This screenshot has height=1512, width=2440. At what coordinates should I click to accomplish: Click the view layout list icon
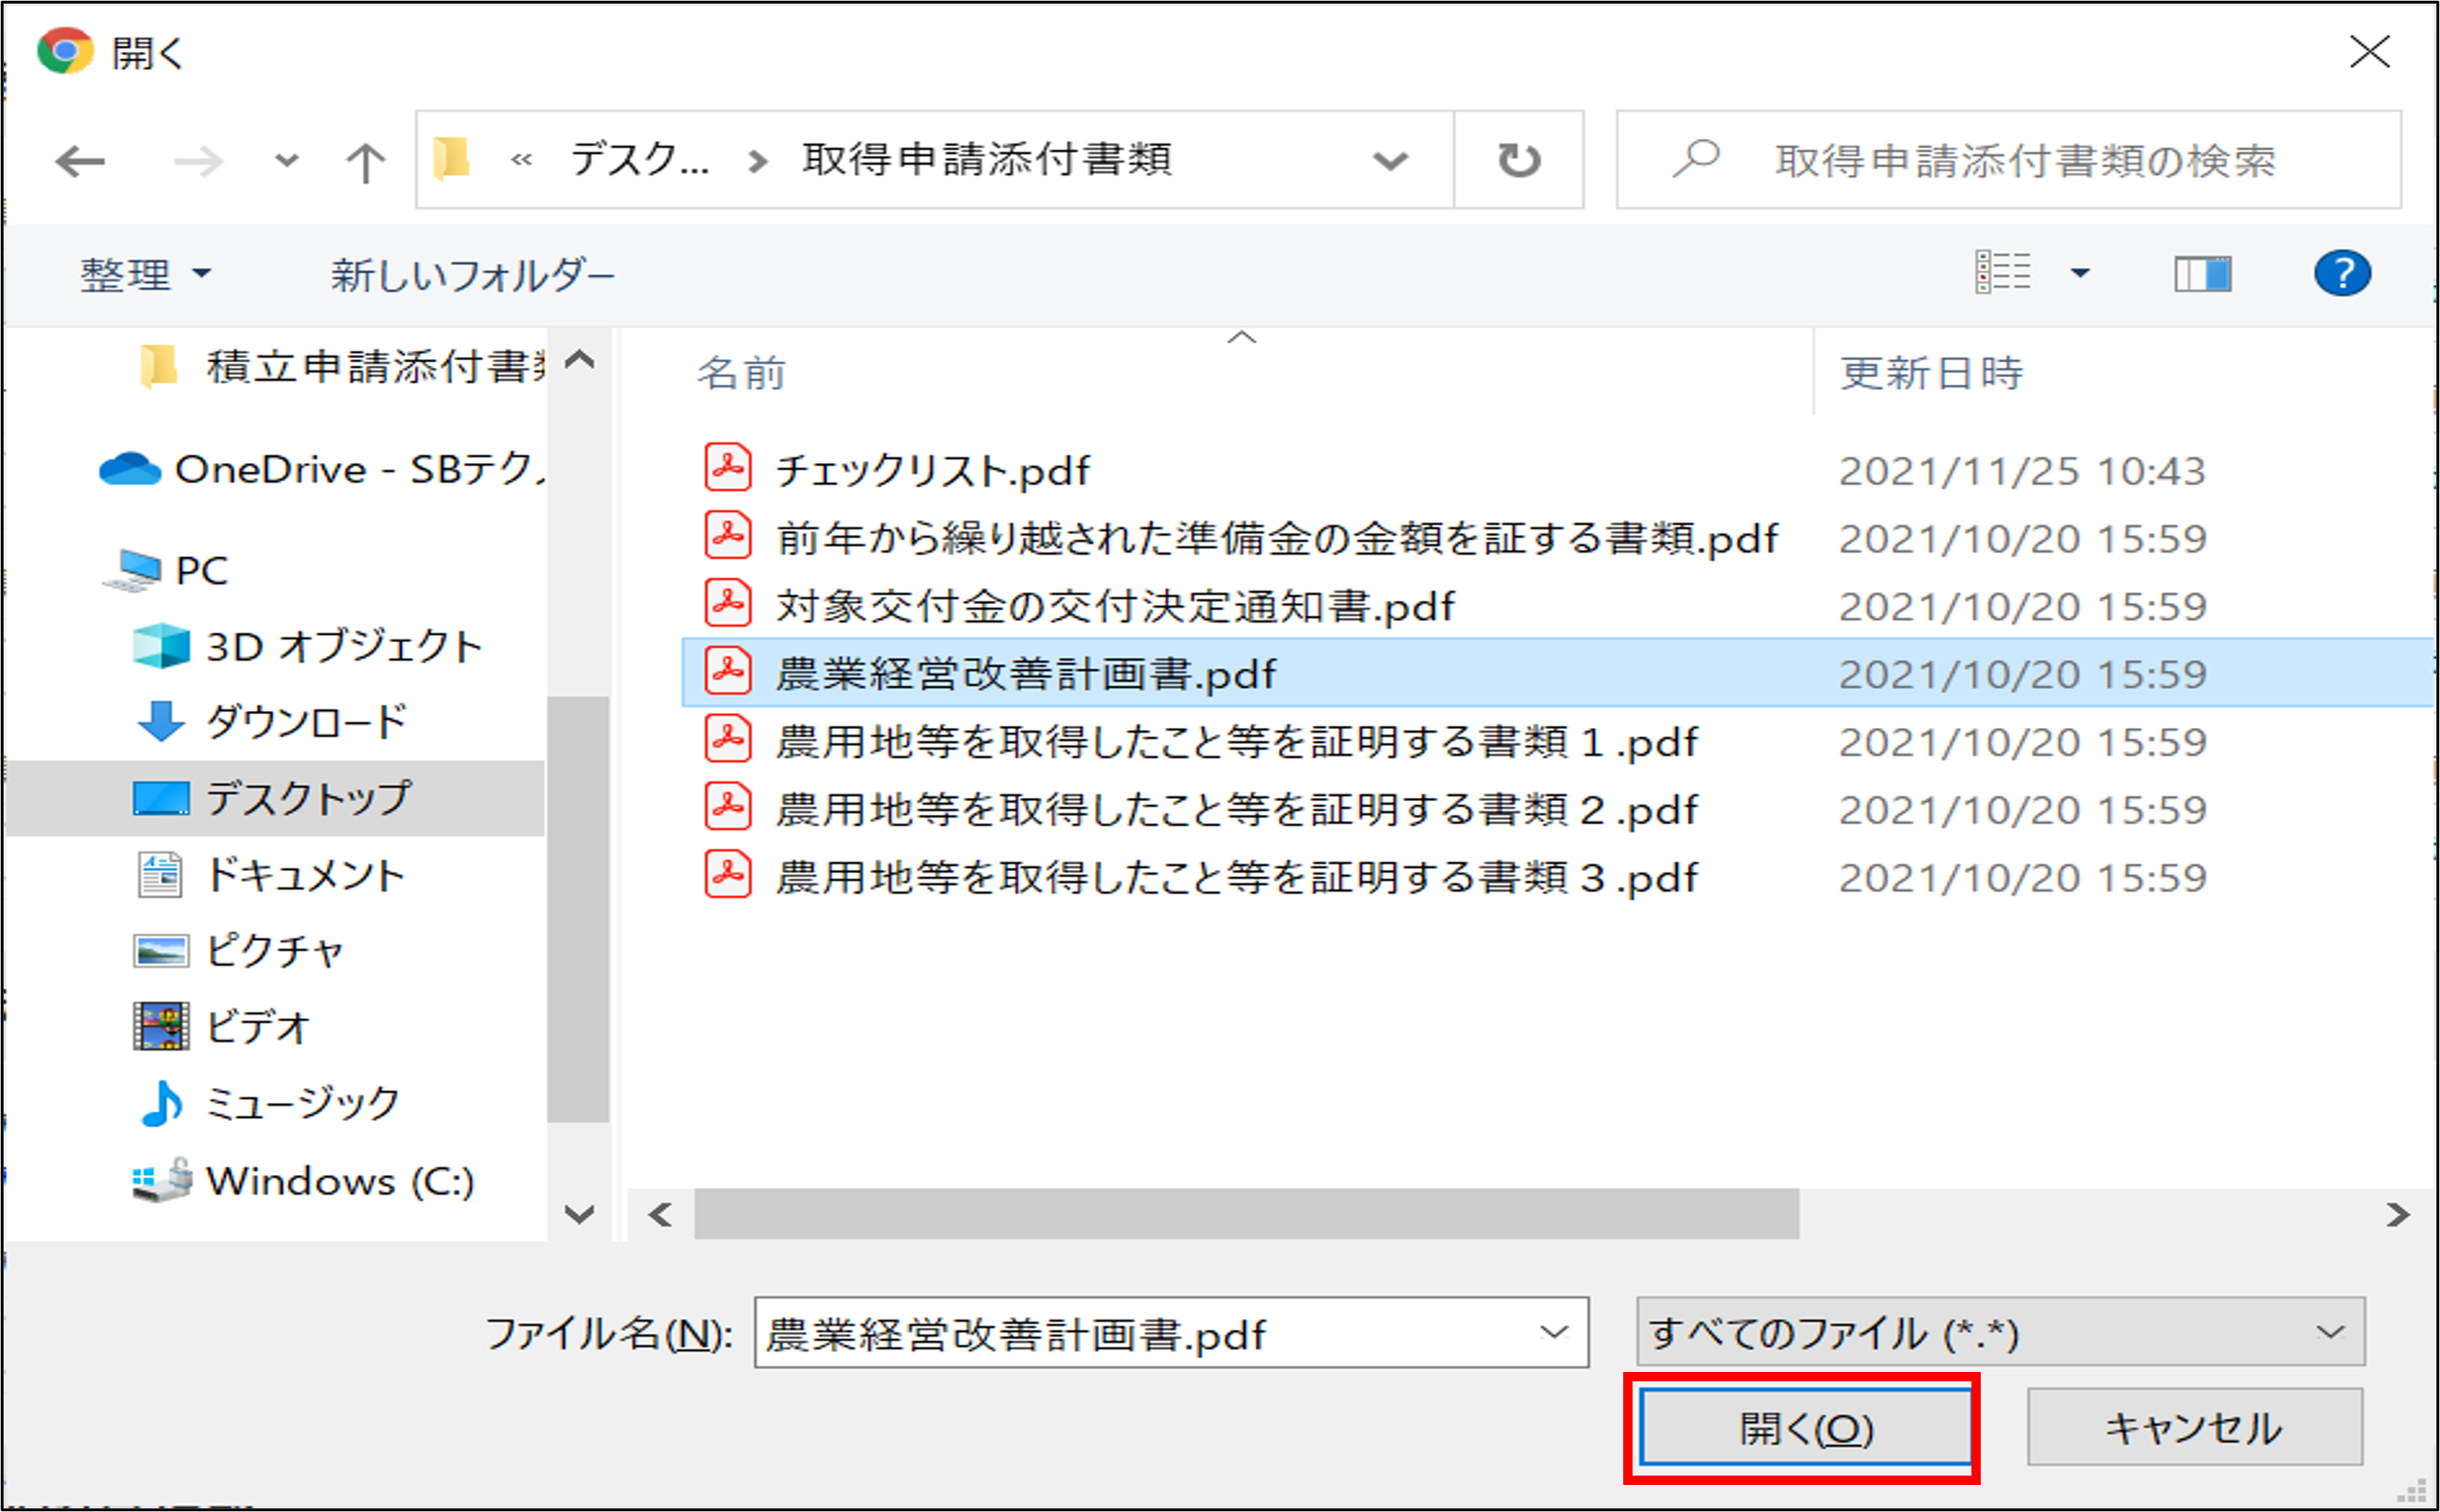[x=2003, y=272]
